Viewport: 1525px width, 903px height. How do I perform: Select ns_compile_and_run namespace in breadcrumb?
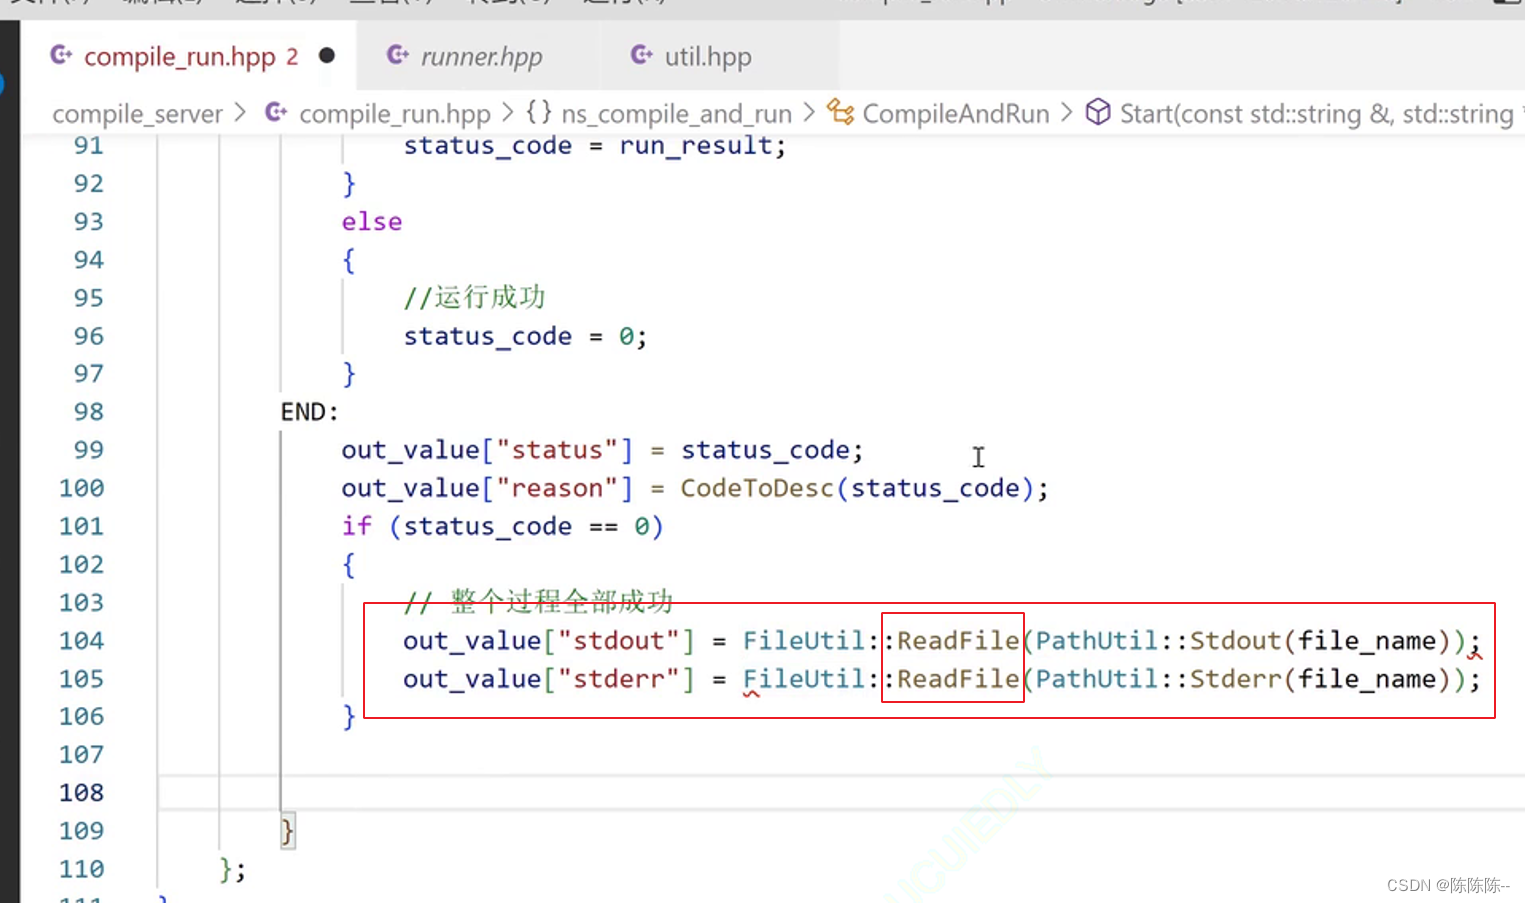tap(676, 114)
